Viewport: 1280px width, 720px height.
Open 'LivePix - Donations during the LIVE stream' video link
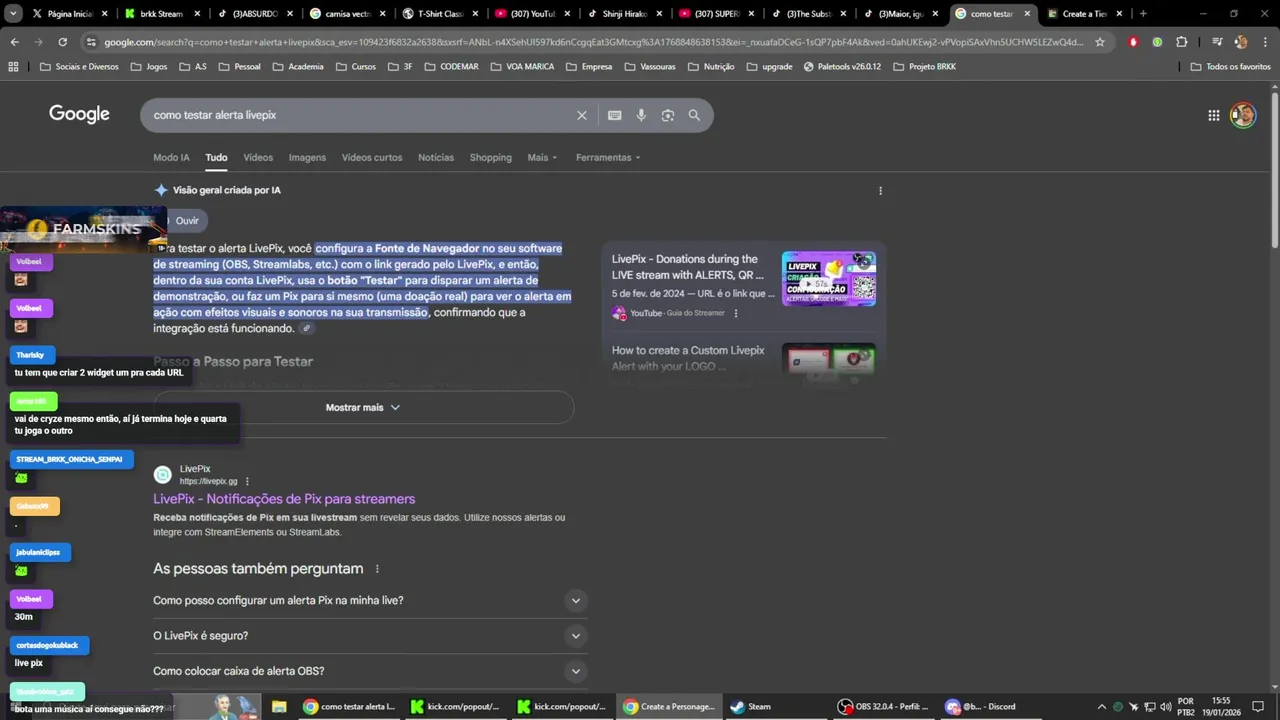[687, 267]
